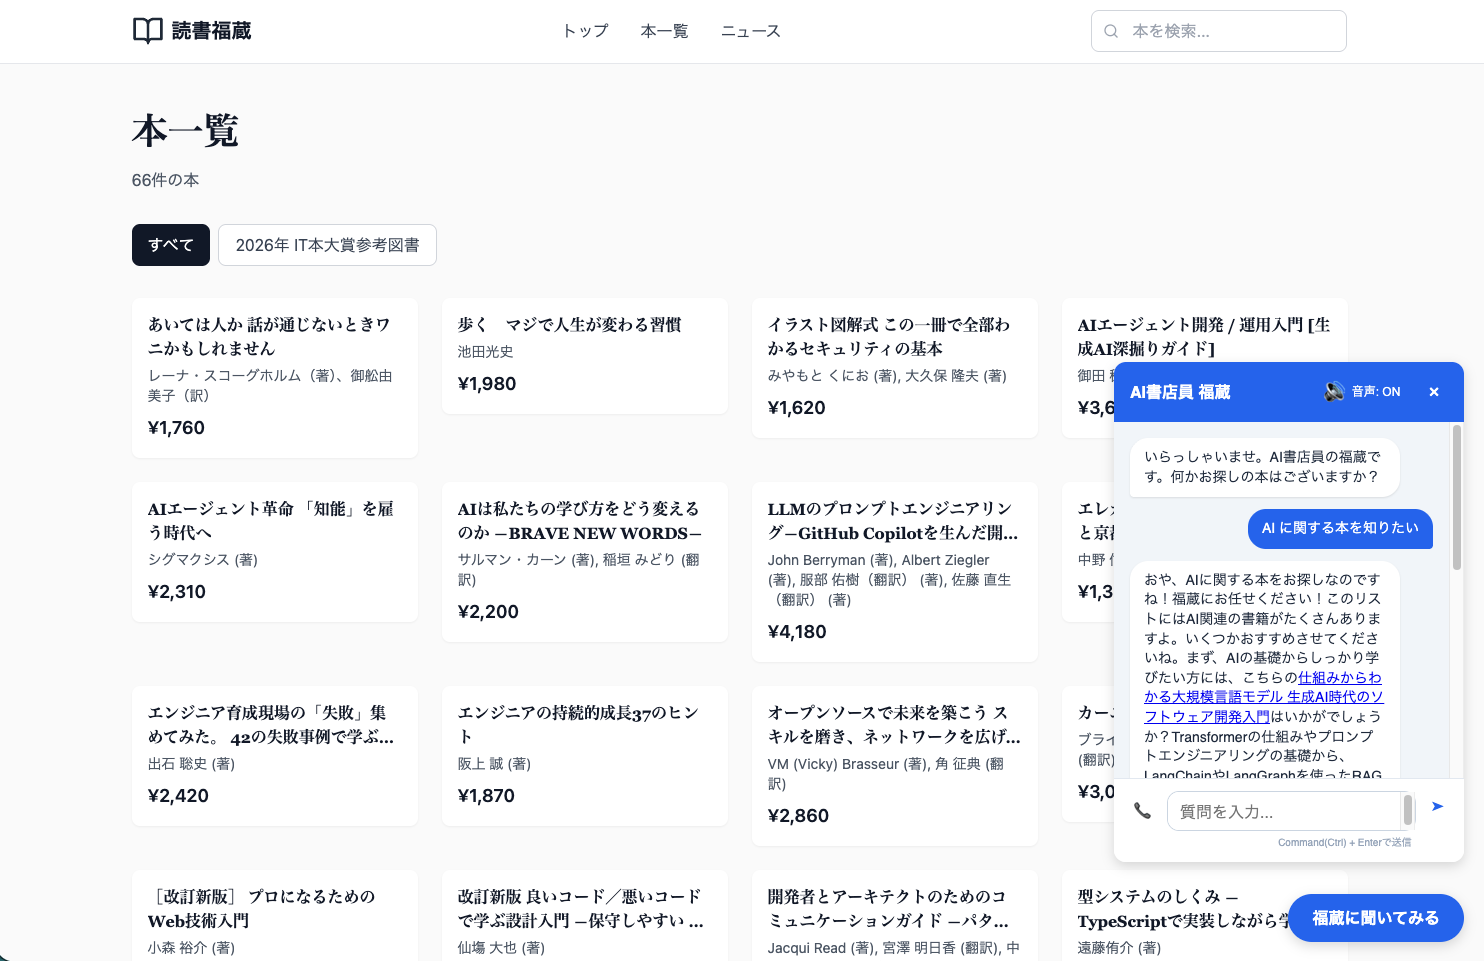Click the speaker icon in chat header

(1334, 392)
